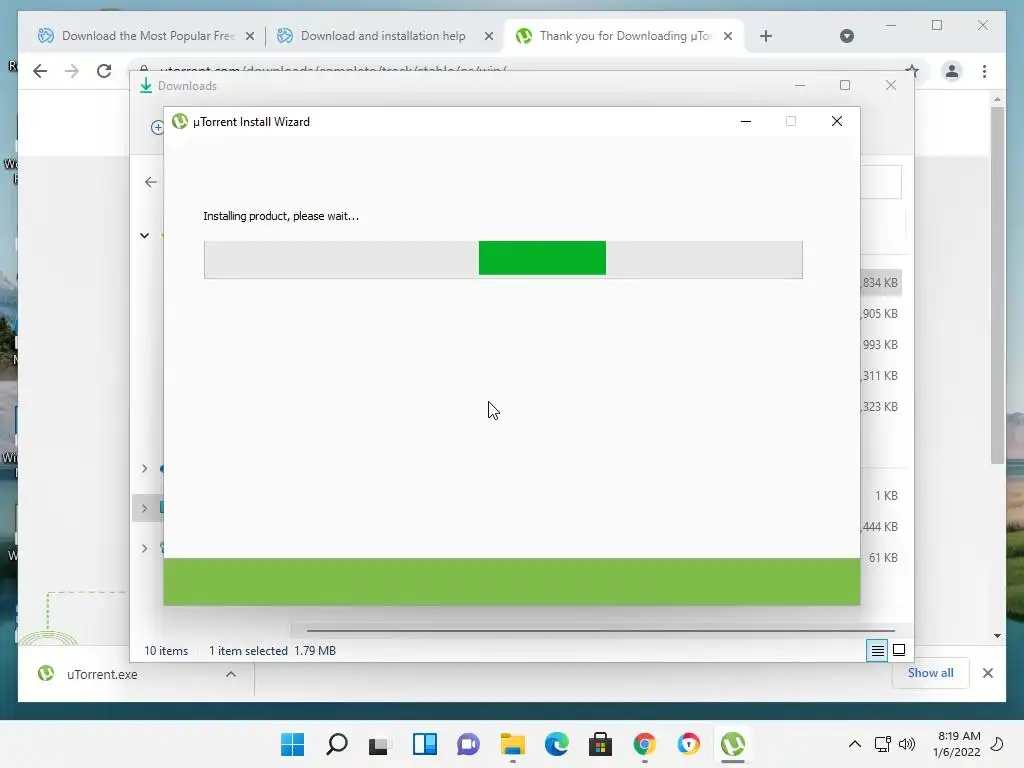This screenshot has height=768, width=1024.
Task: Click the Downloads window title icon
Action: coord(146,86)
